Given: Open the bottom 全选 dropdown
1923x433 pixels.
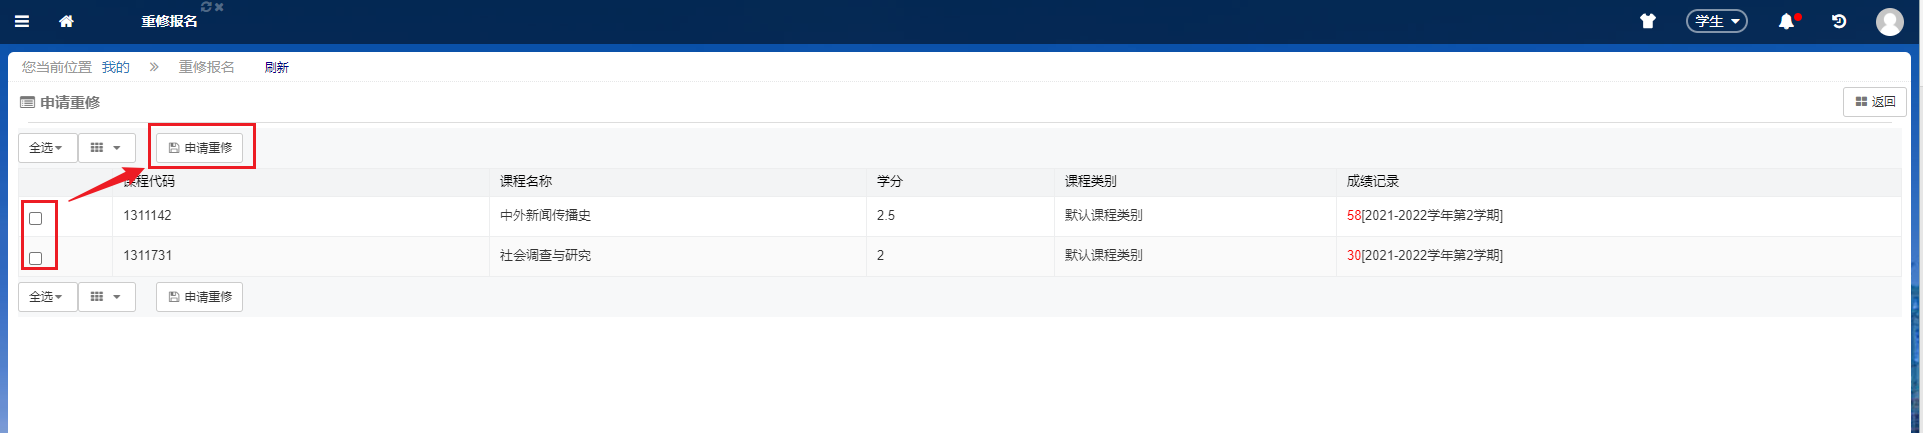Looking at the screenshot, I should (47, 297).
